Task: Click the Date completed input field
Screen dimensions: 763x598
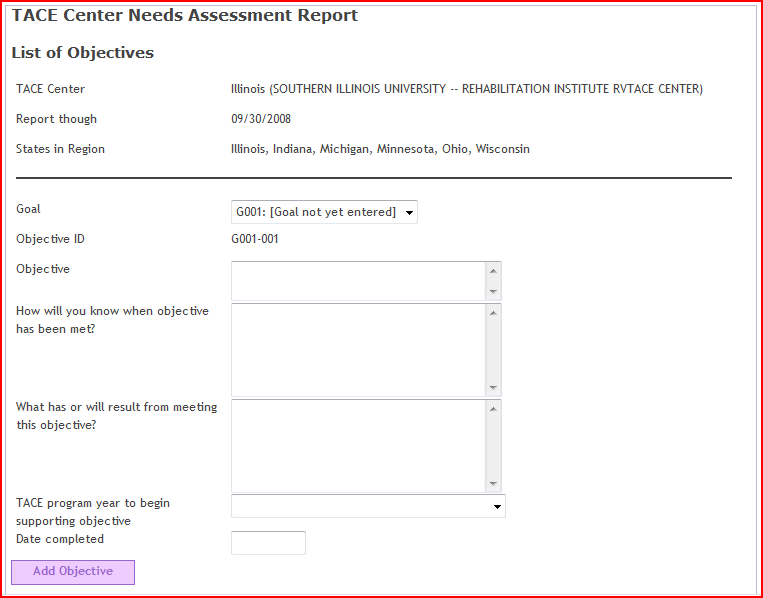Action: (x=268, y=543)
